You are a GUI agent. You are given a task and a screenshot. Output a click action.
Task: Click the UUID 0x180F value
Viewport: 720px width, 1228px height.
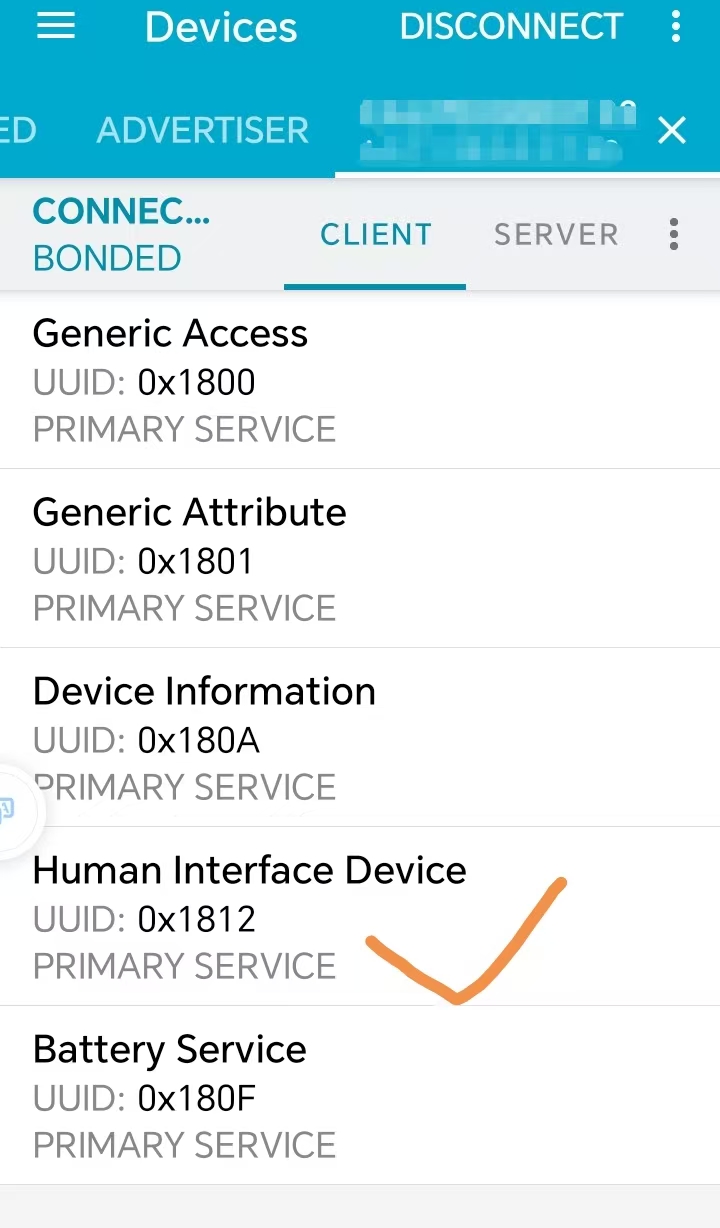(x=197, y=1098)
